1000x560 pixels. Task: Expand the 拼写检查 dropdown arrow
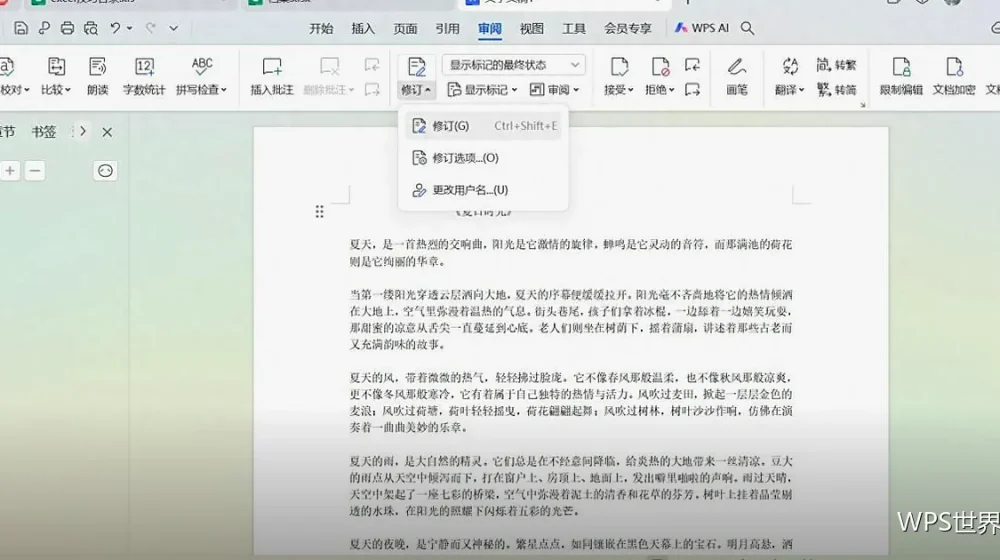(224, 90)
